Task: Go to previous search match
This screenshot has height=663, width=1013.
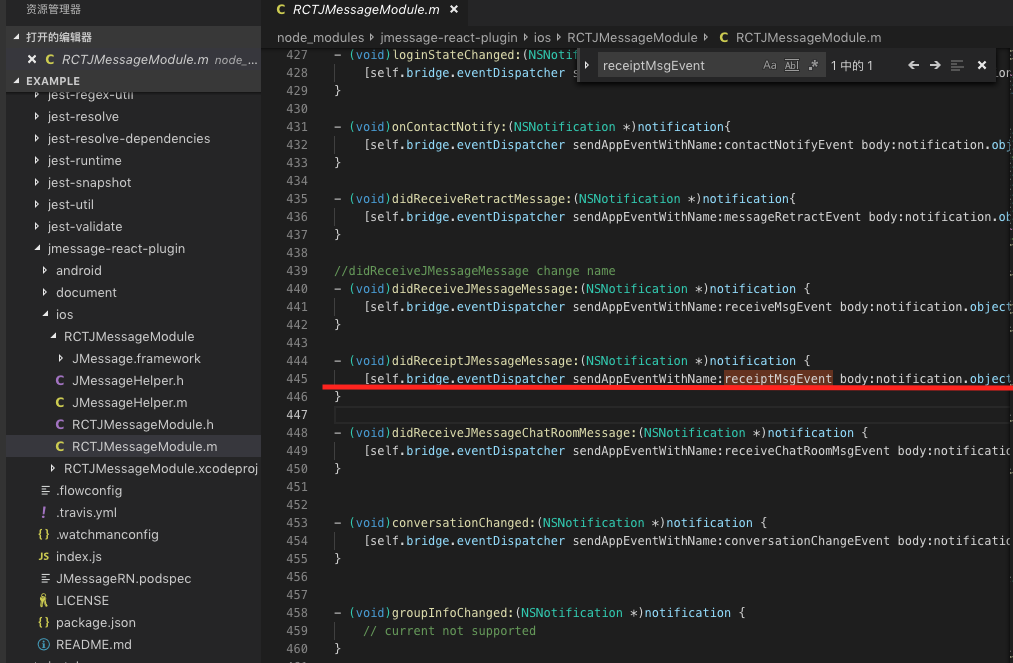Action: pyautogui.click(x=914, y=65)
